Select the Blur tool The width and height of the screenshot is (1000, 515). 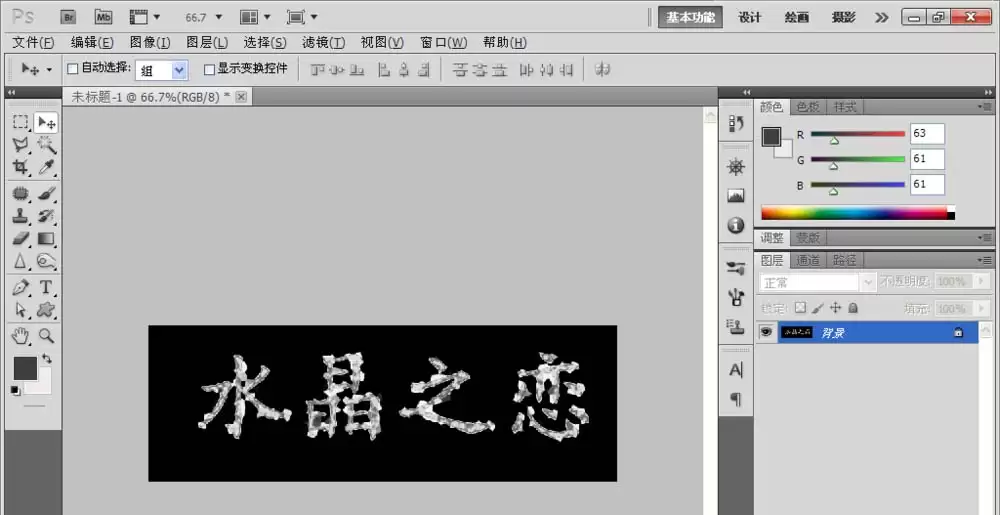[x=21, y=261]
